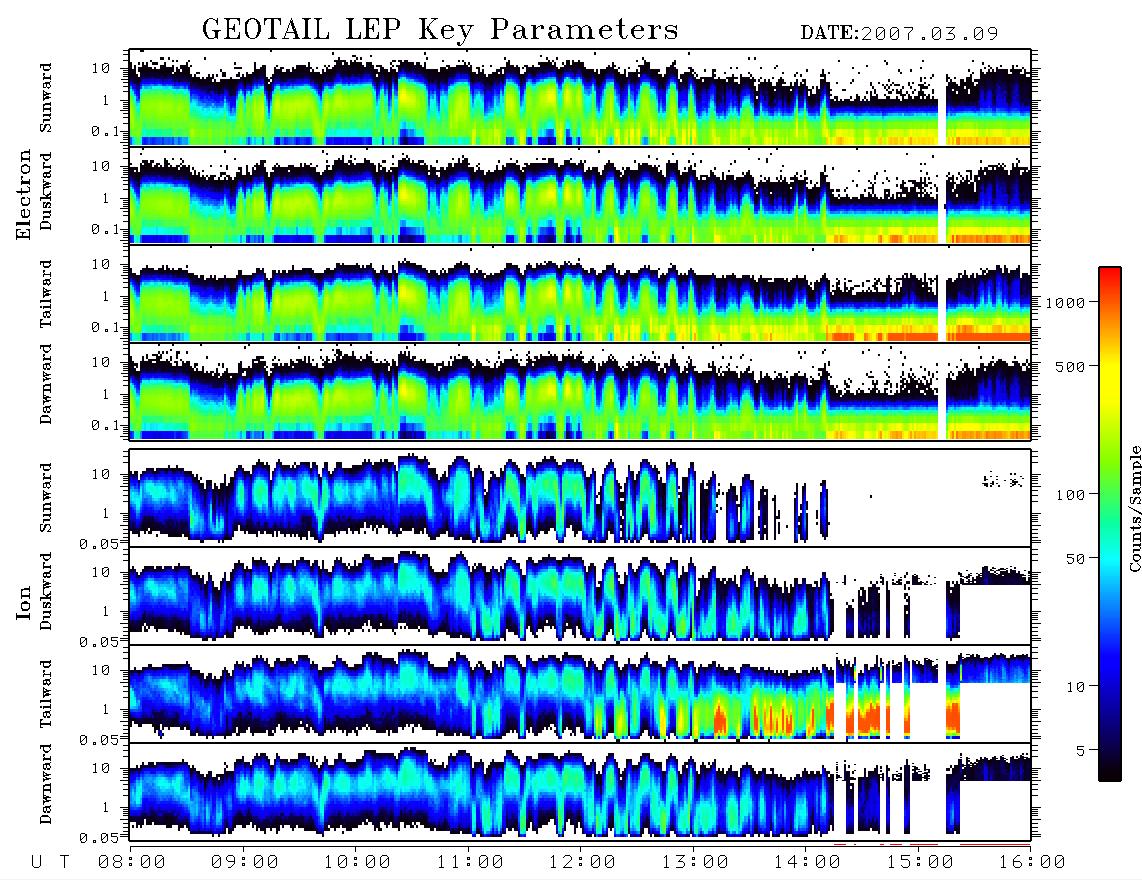Select the Electron "Dawnward" panel label
This screenshot has height=880, width=1142.
pos(46,384)
